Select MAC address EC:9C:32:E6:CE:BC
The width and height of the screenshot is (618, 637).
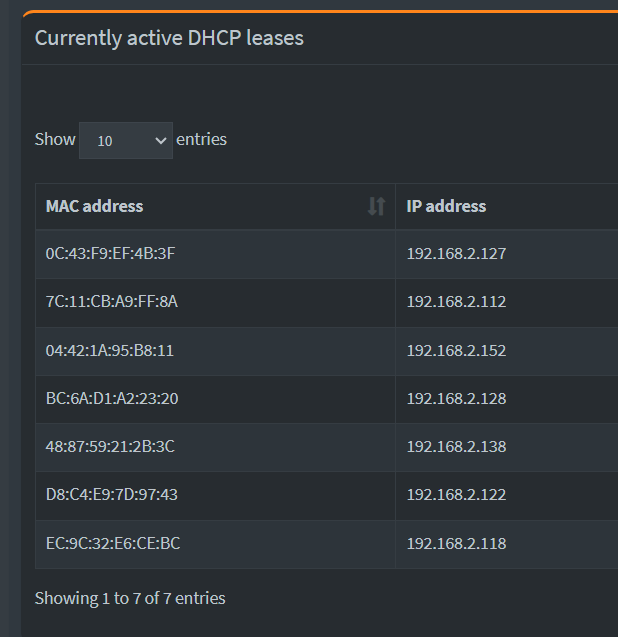(x=113, y=543)
